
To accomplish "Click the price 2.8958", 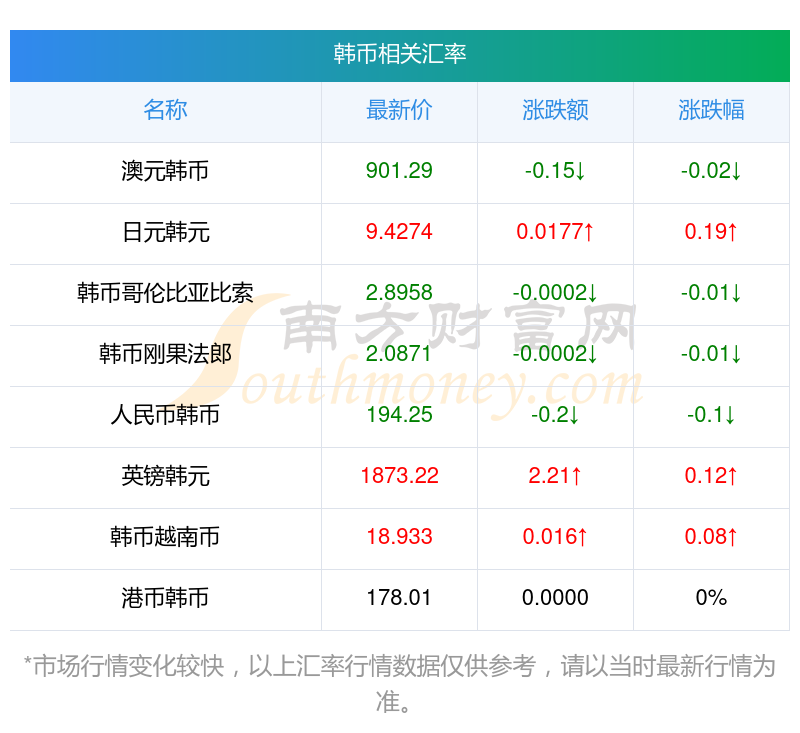I will (399, 293).
